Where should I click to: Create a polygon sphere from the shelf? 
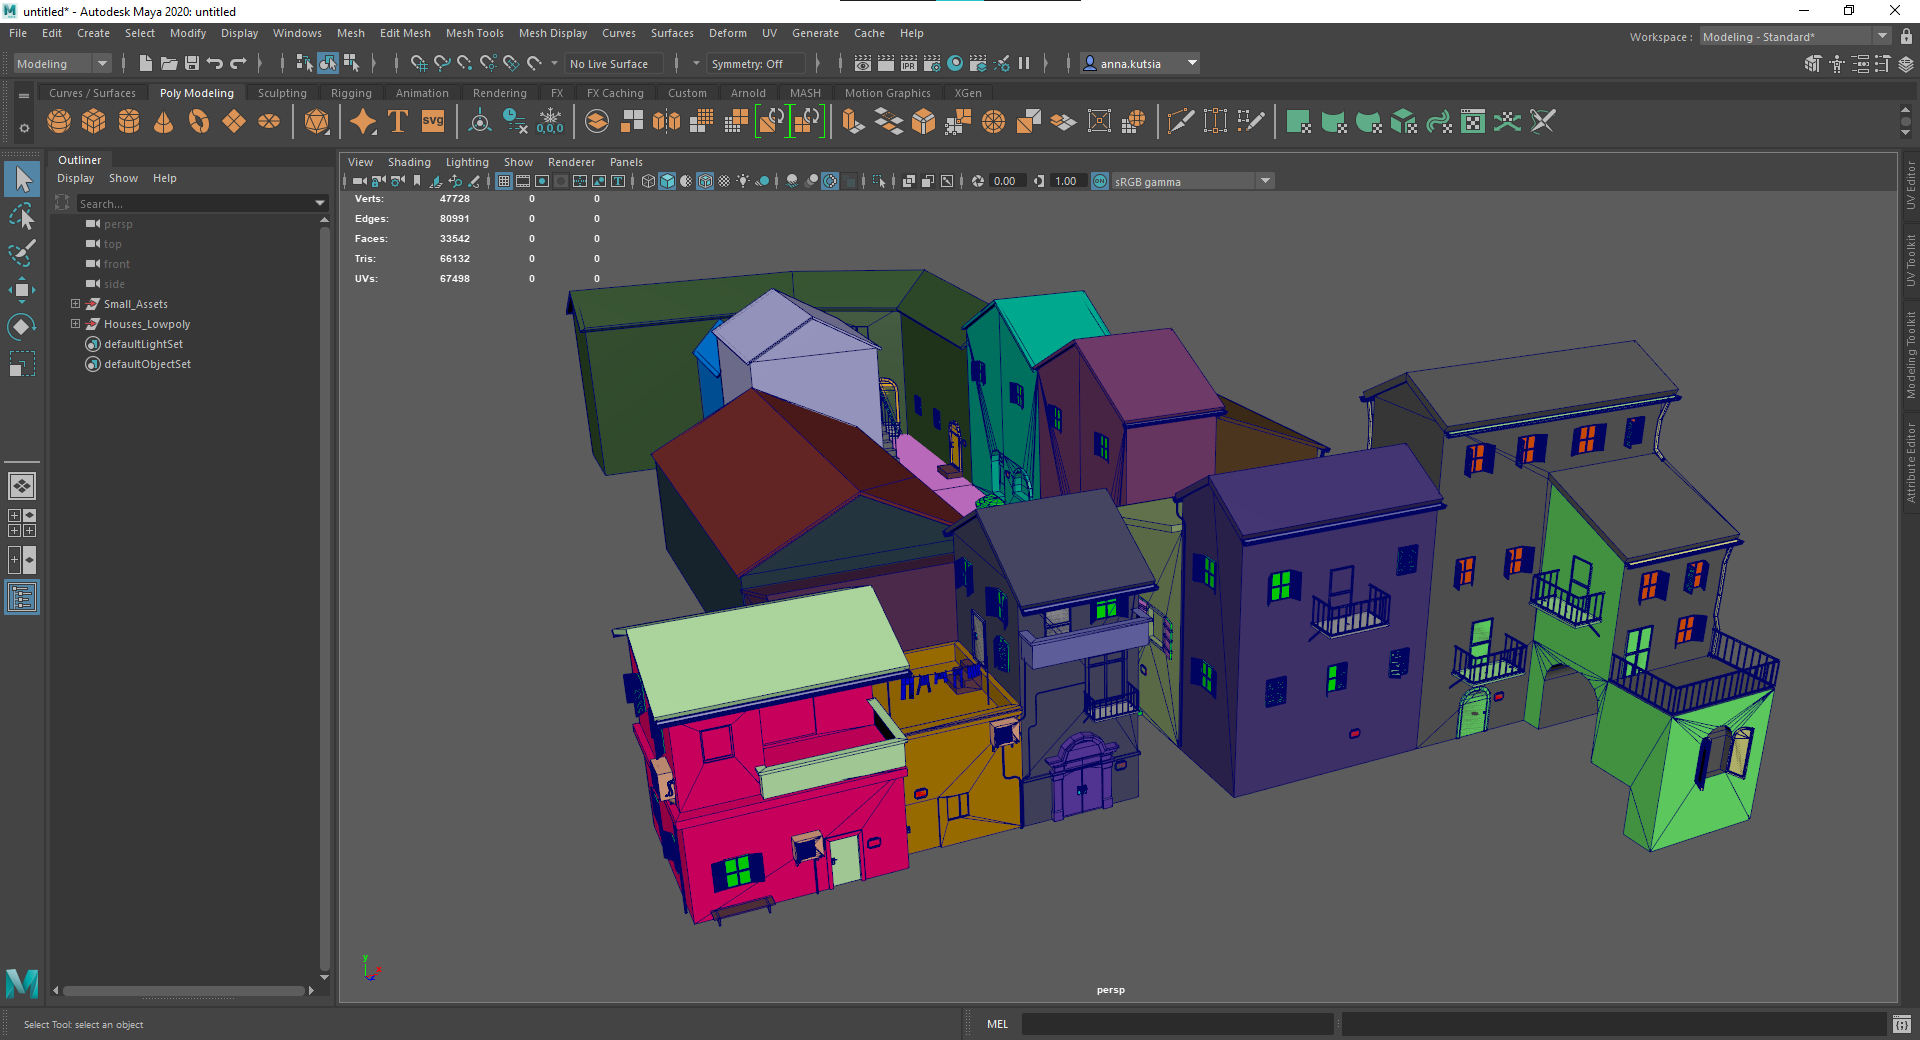(59, 122)
